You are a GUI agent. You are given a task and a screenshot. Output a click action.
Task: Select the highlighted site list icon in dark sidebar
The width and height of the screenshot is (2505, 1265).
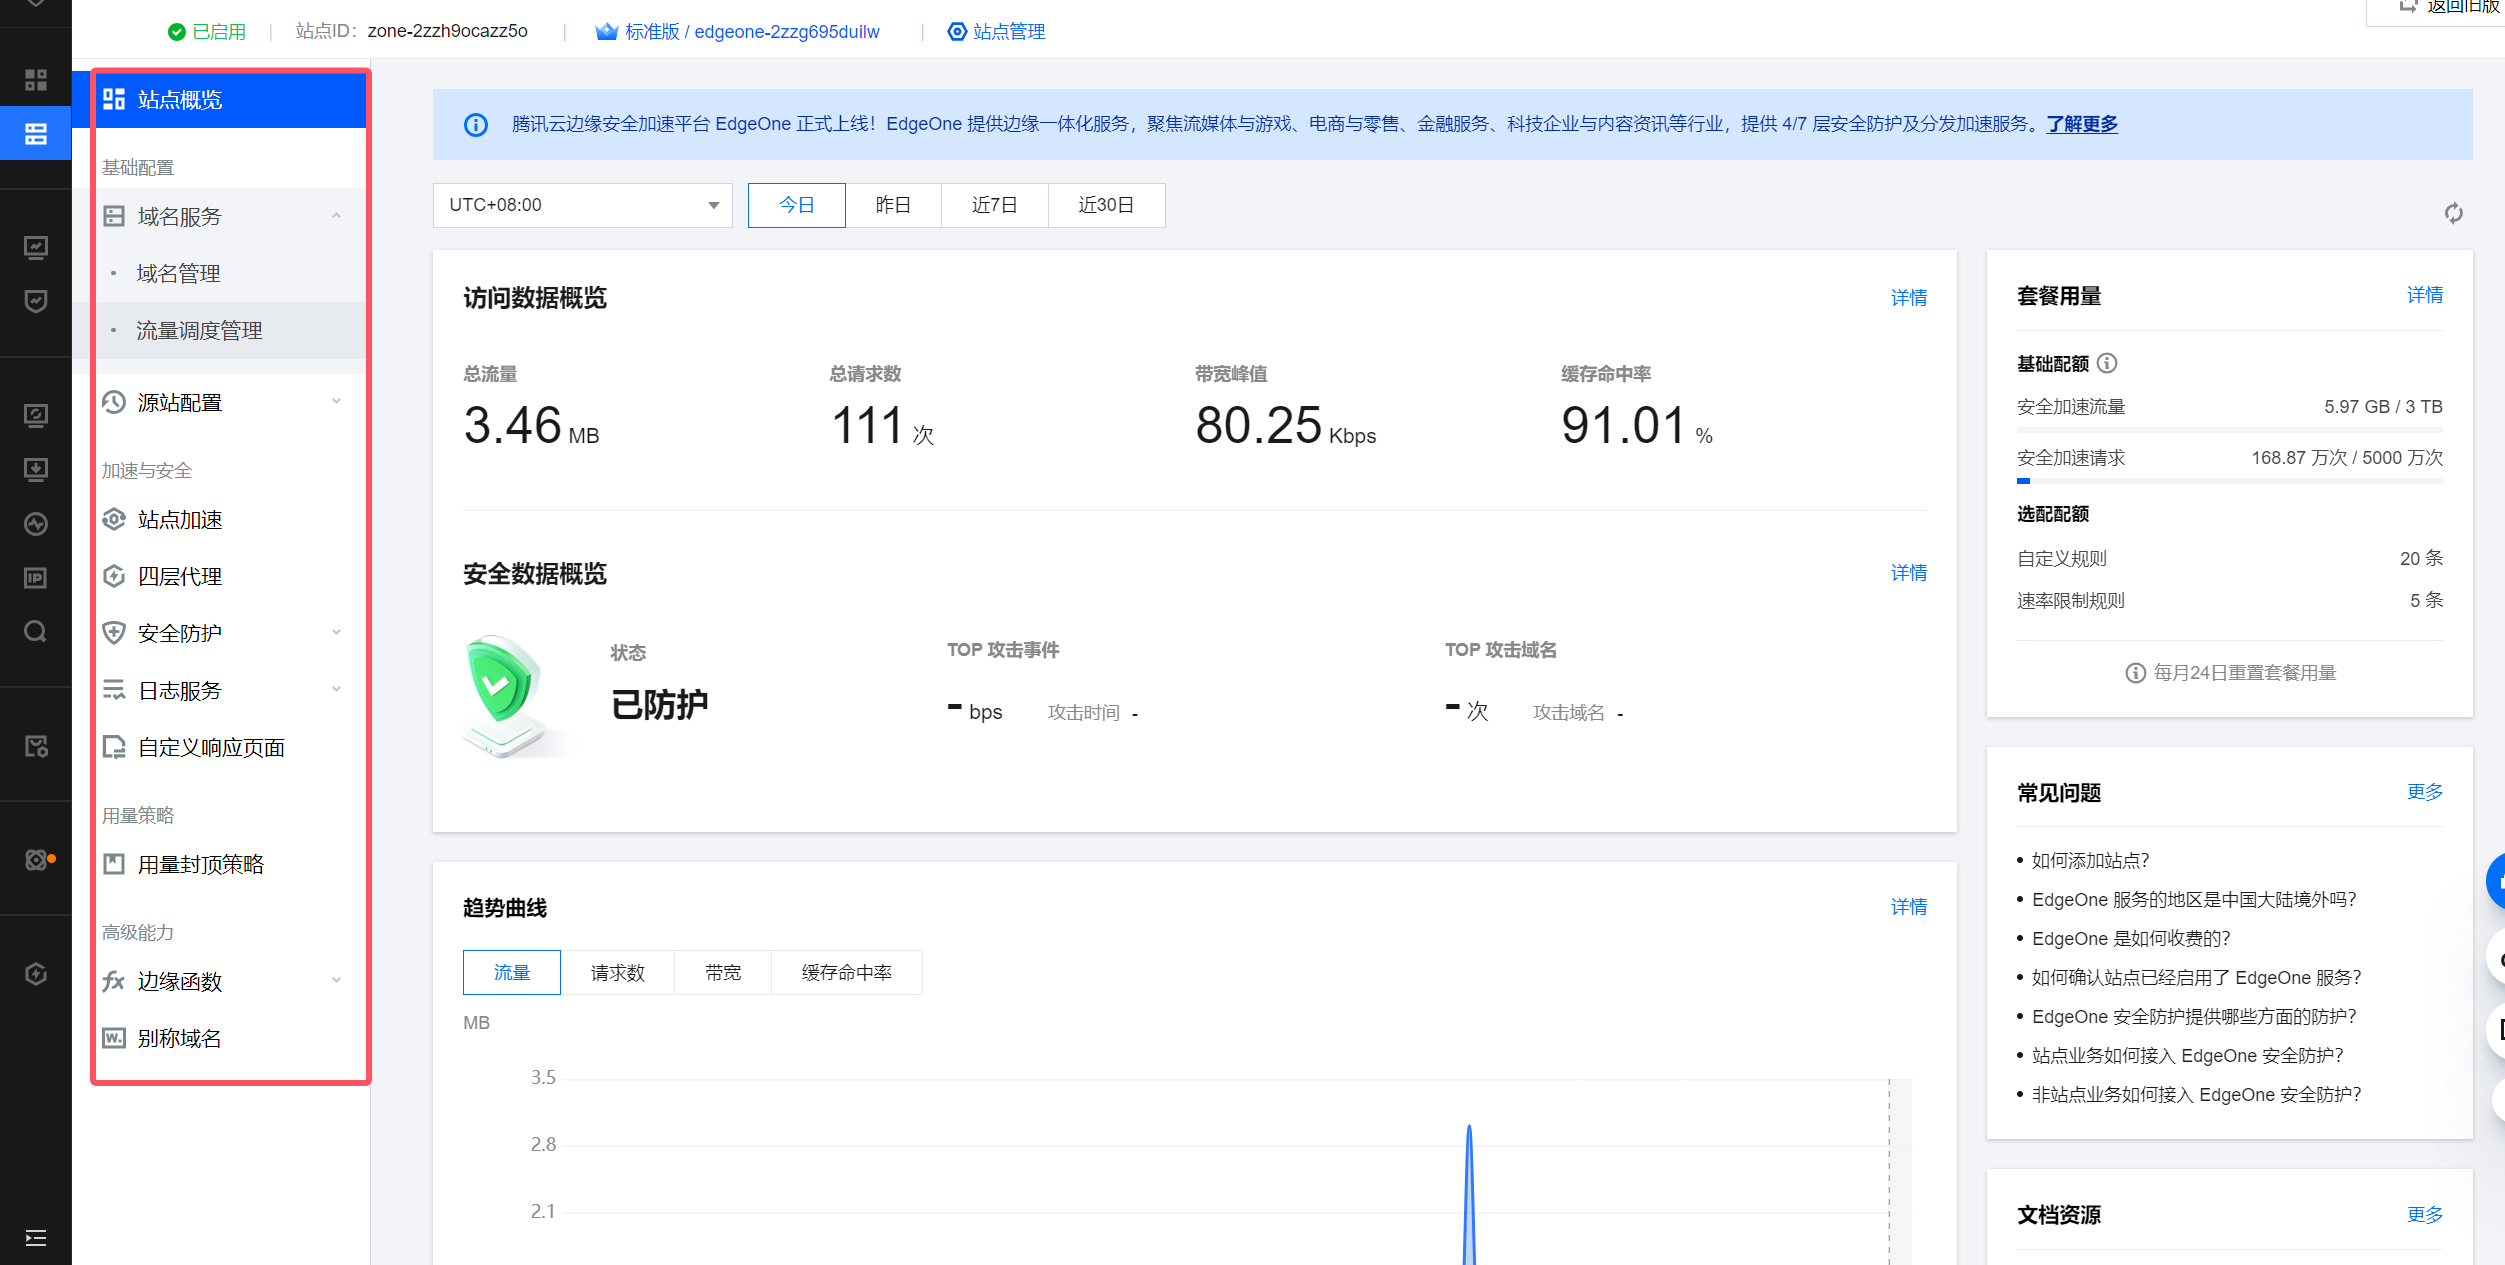(36, 134)
